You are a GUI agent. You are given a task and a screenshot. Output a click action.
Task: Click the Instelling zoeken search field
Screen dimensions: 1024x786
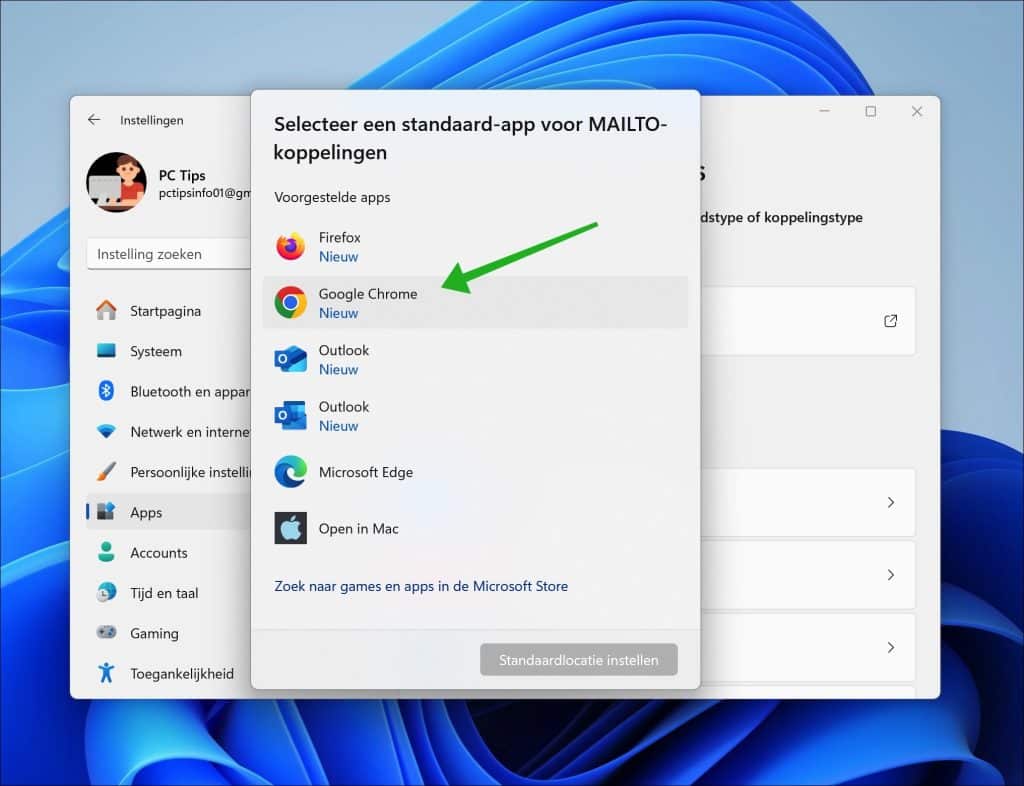click(169, 254)
